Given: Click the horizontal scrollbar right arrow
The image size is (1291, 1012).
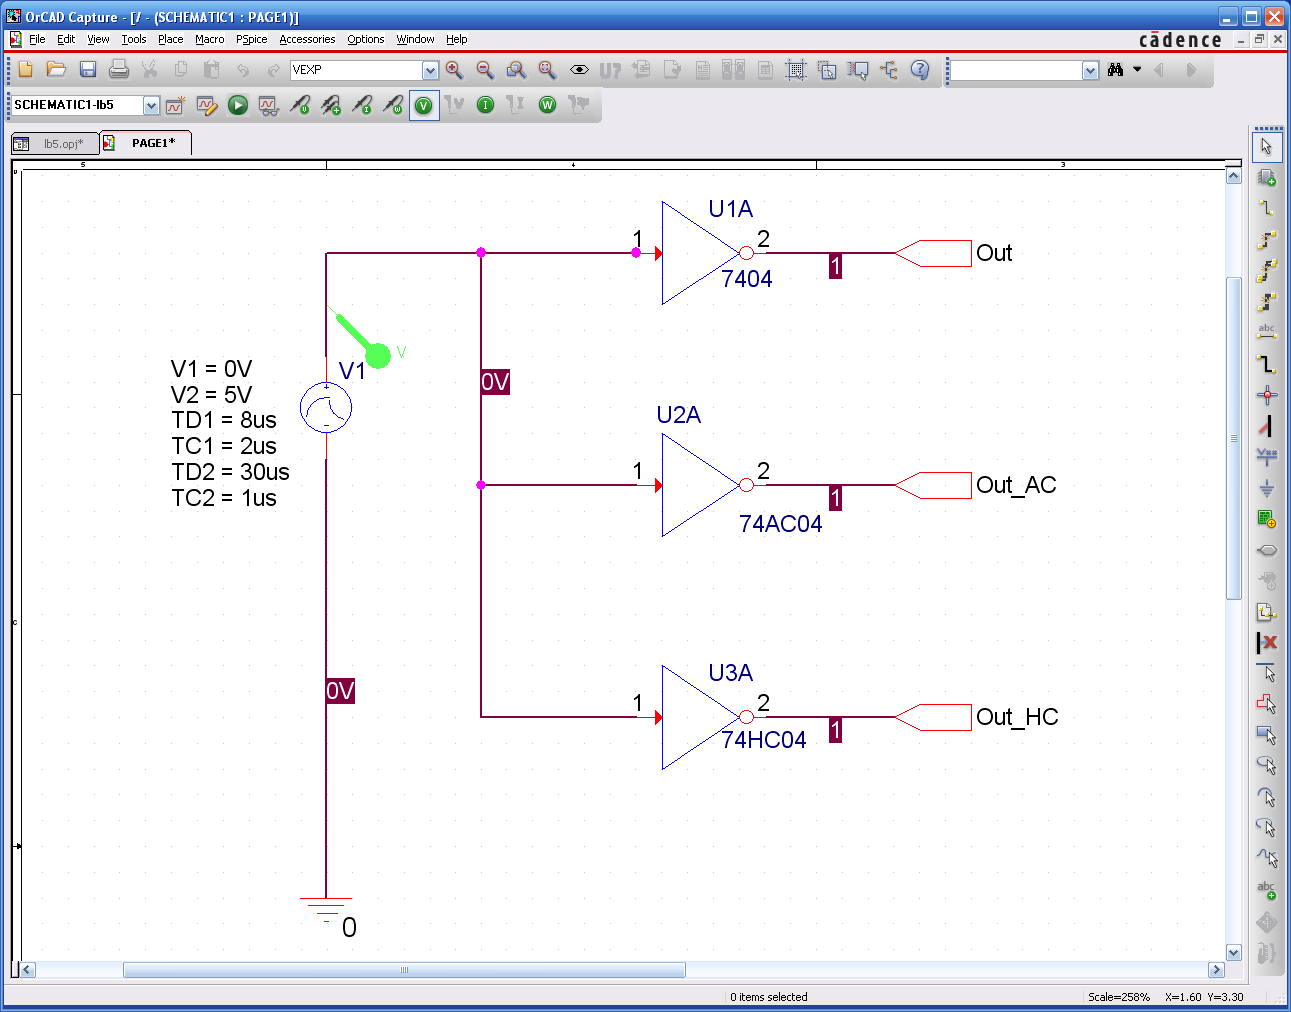Looking at the screenshot, I should pos(1216,970).
